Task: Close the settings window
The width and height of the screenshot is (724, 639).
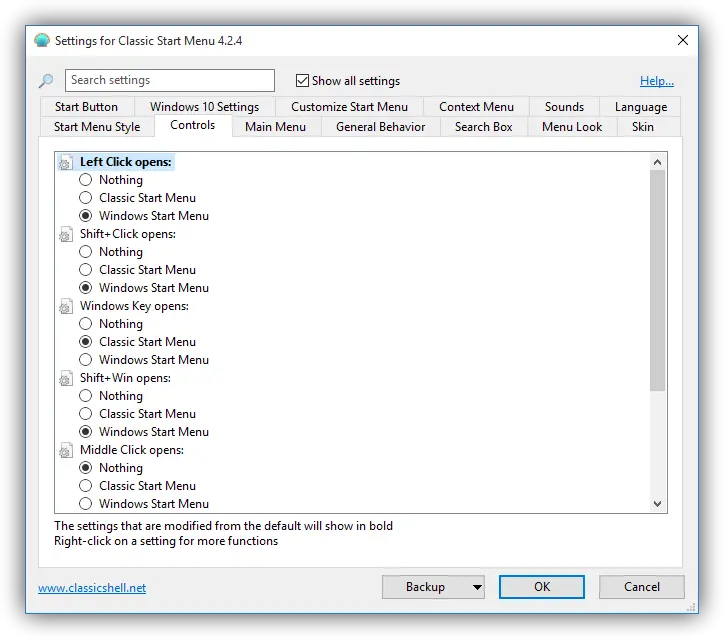Action: coord(683,40)
